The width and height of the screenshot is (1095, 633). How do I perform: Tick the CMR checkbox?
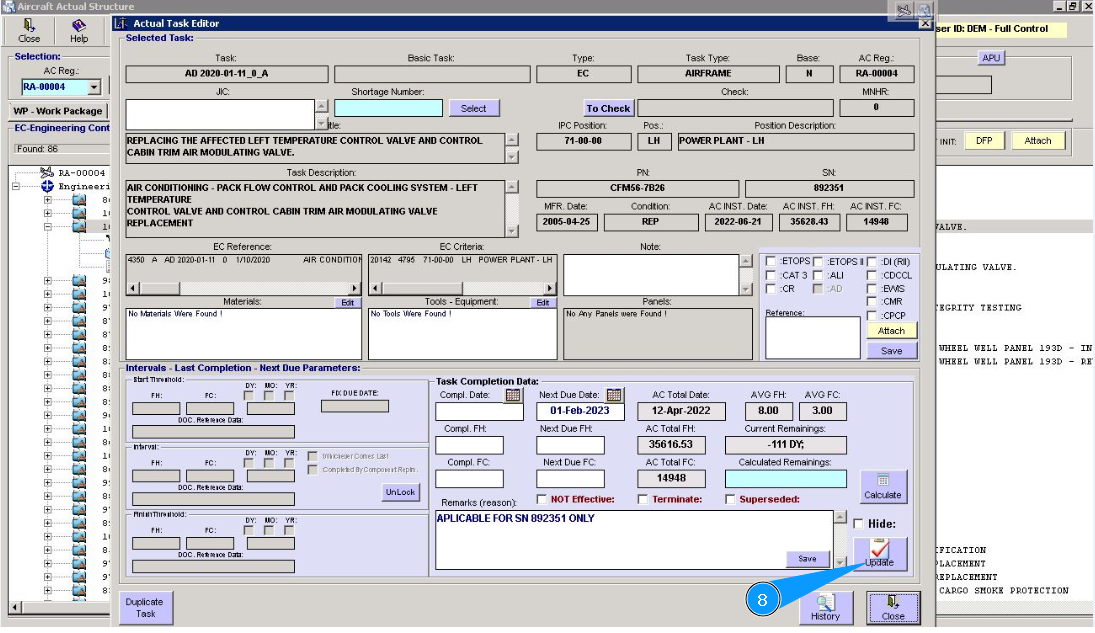tap(872, 302)
